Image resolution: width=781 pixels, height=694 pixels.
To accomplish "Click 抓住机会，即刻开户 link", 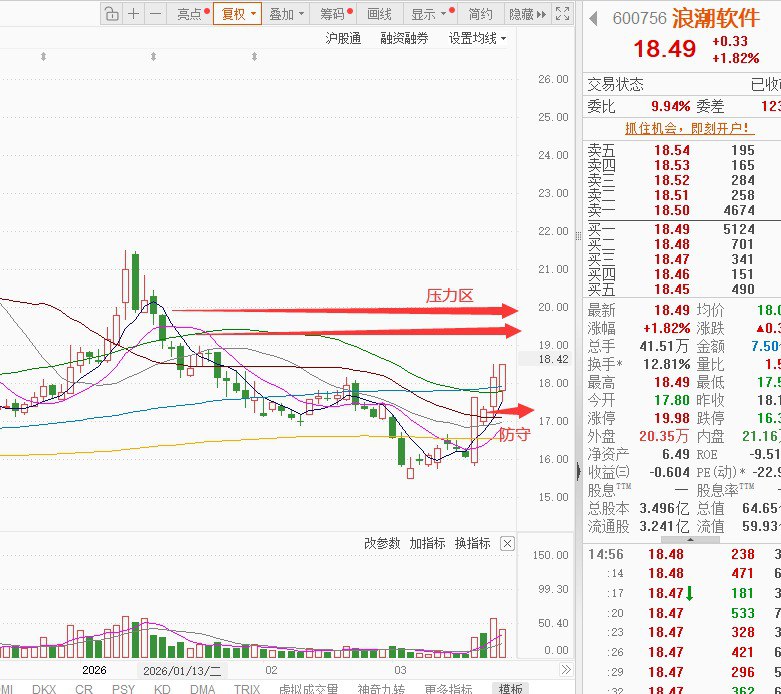I will tap(690, 129).
